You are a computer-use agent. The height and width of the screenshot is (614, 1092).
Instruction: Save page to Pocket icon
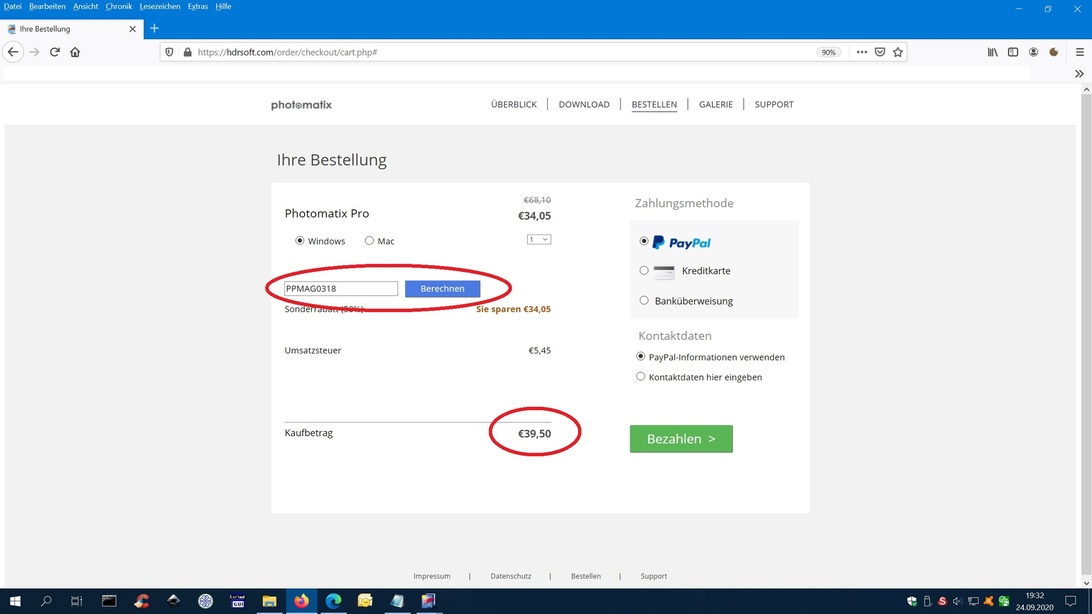coord(880,52)
